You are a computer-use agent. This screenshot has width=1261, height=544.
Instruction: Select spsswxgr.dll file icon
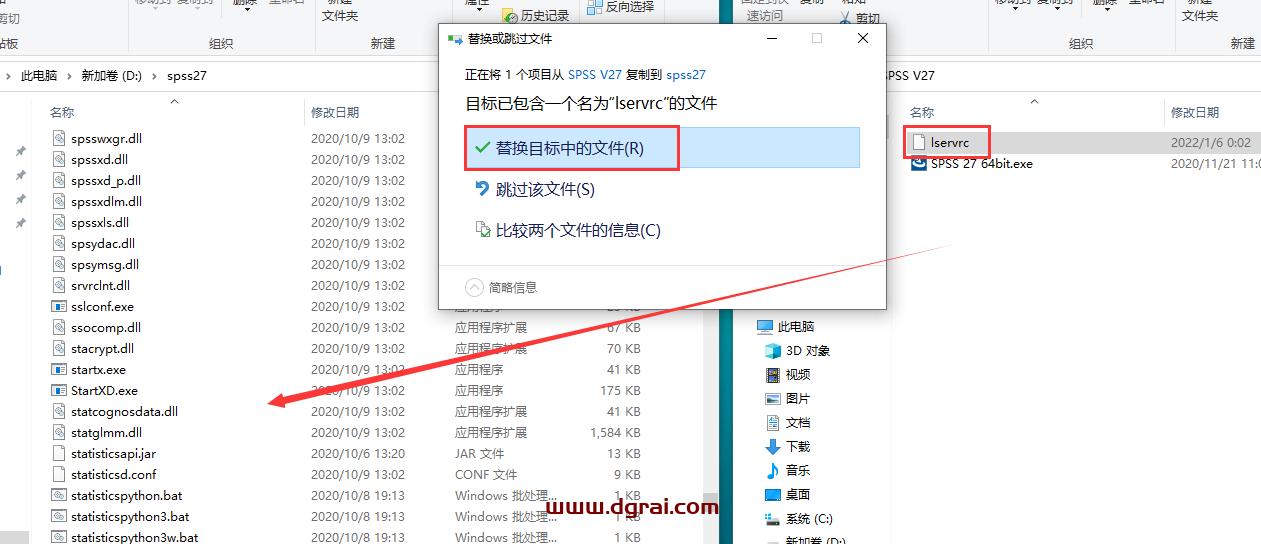[59, 138]
